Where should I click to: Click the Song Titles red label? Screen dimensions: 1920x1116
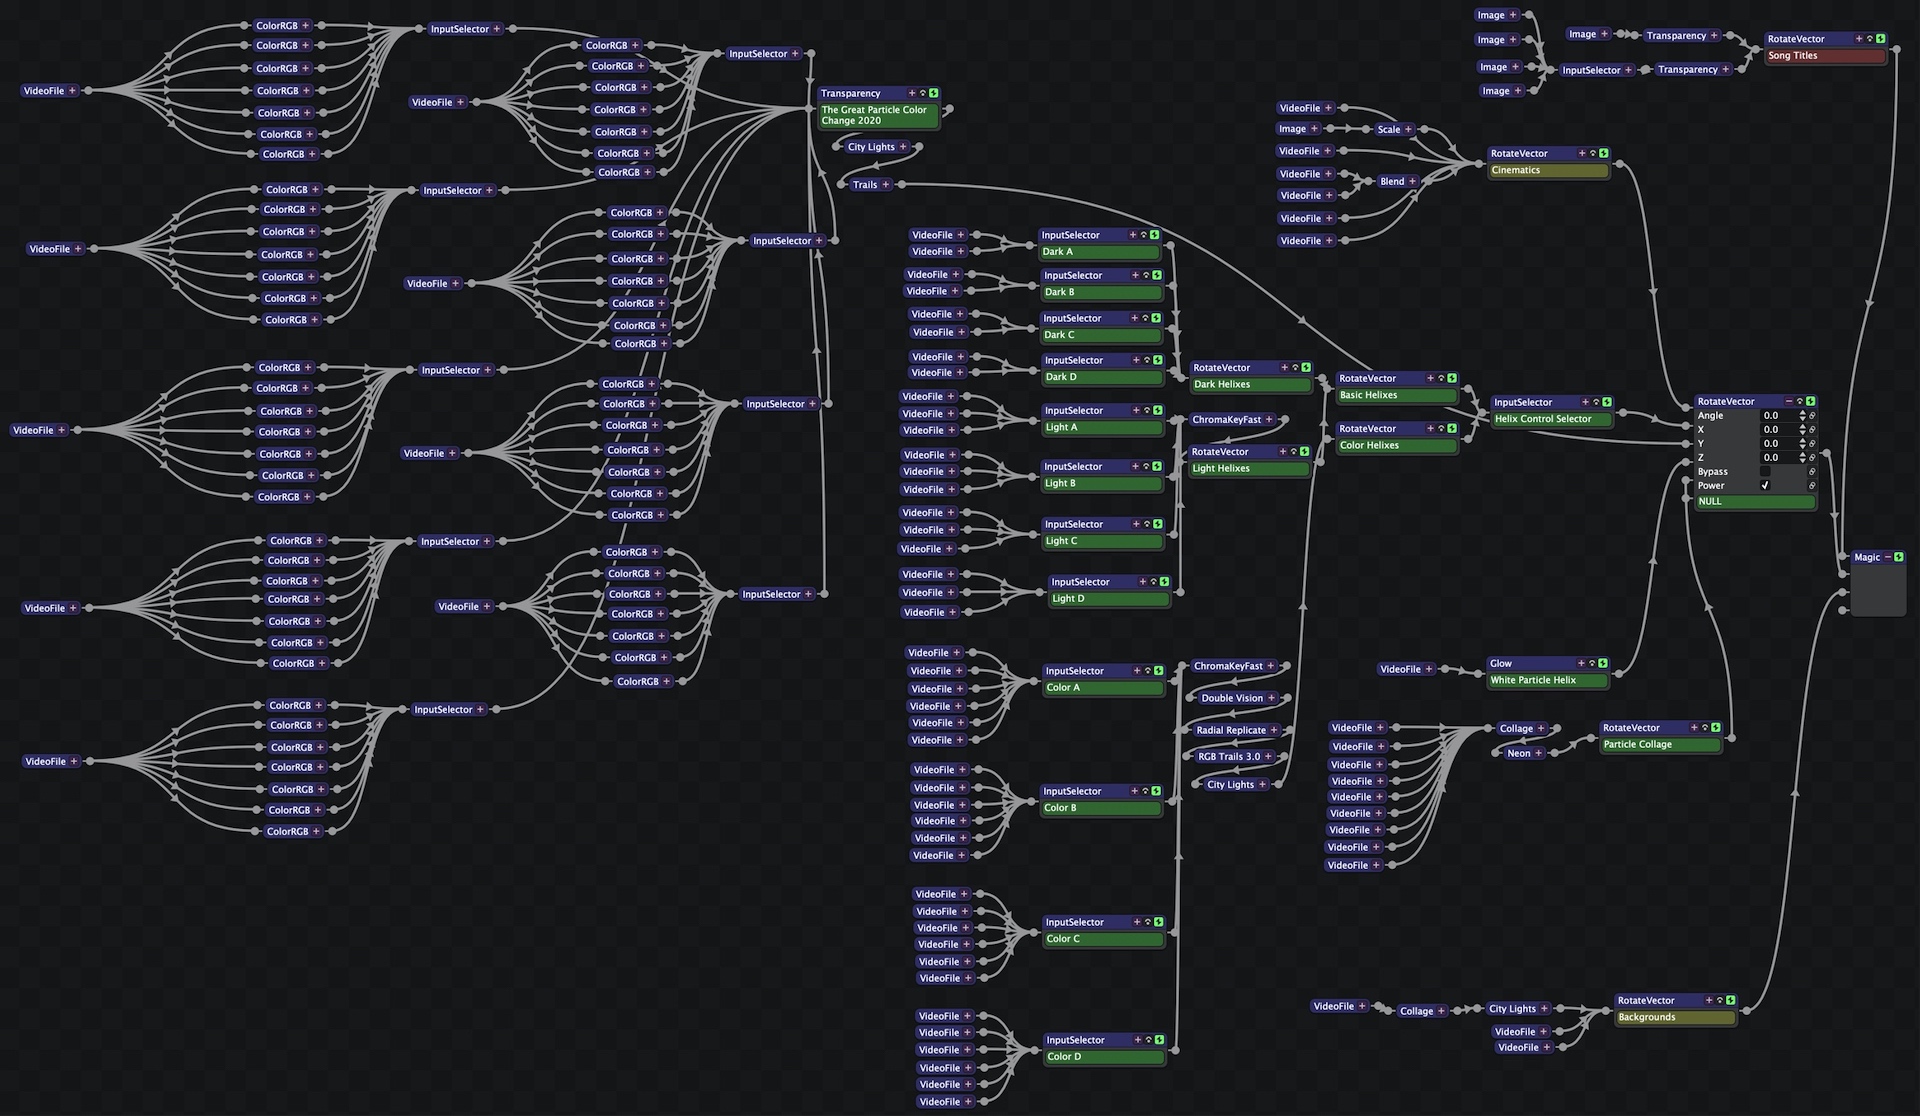1825,56
